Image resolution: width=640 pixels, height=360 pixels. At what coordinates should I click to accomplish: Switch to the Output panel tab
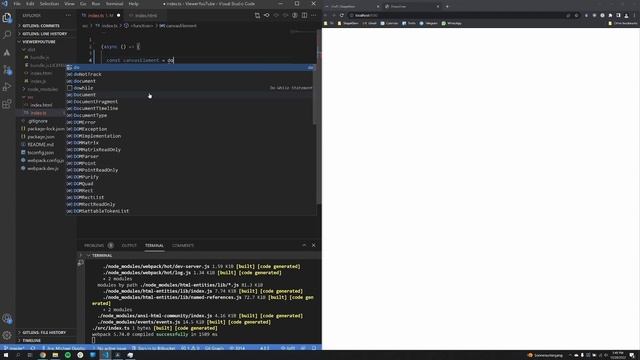[129, 246]
